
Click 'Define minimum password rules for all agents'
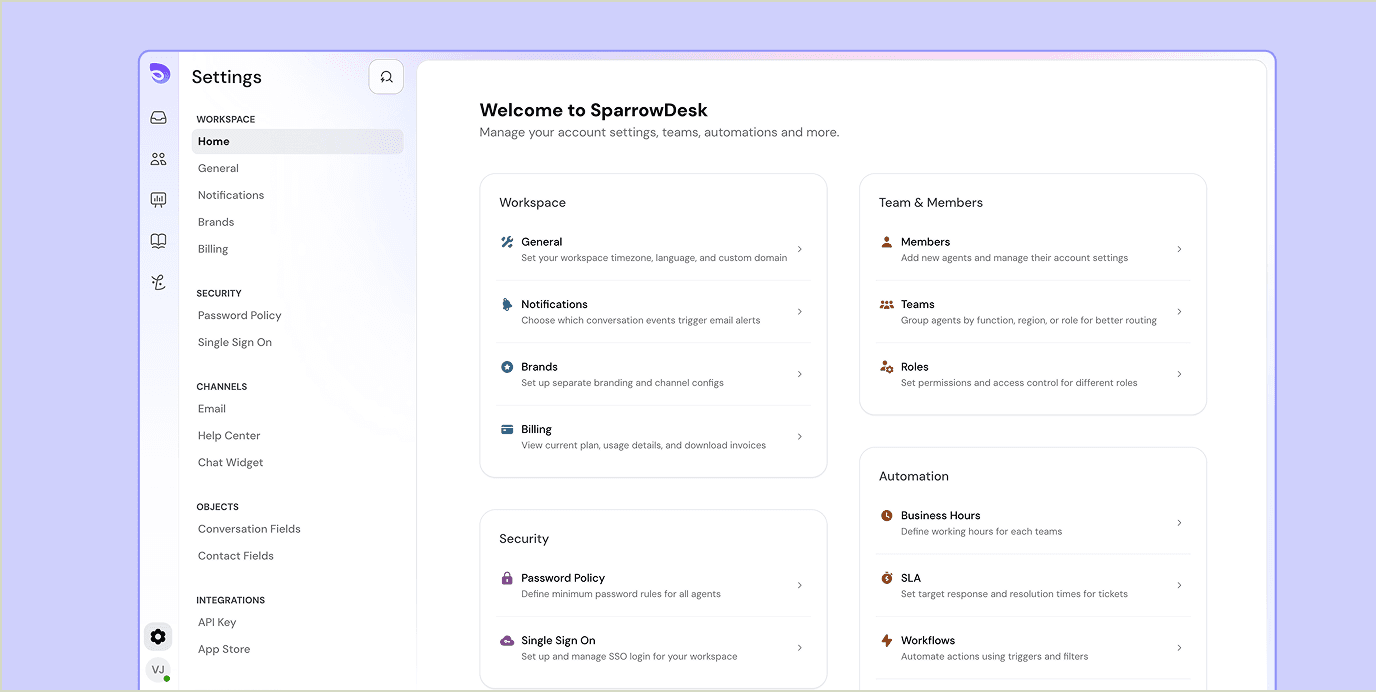(621, 594)
